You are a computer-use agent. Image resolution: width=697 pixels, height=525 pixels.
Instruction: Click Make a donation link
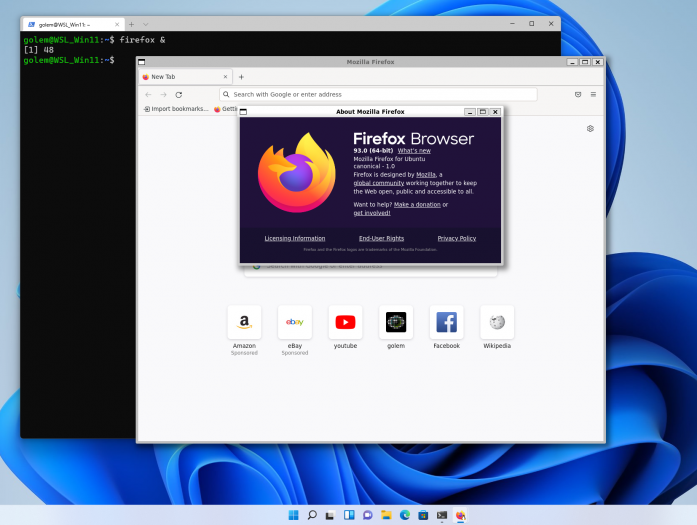(x=417, y=204)
